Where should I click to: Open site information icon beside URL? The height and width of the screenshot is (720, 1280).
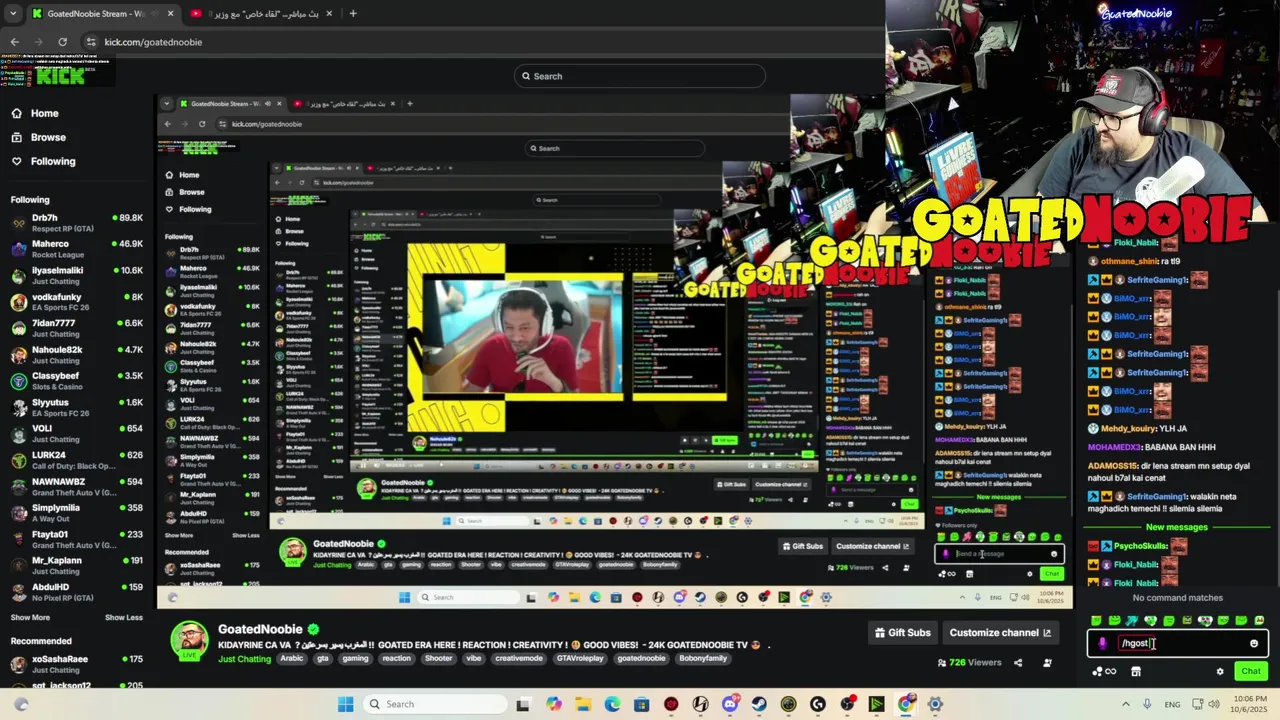(x=91, y=42)
